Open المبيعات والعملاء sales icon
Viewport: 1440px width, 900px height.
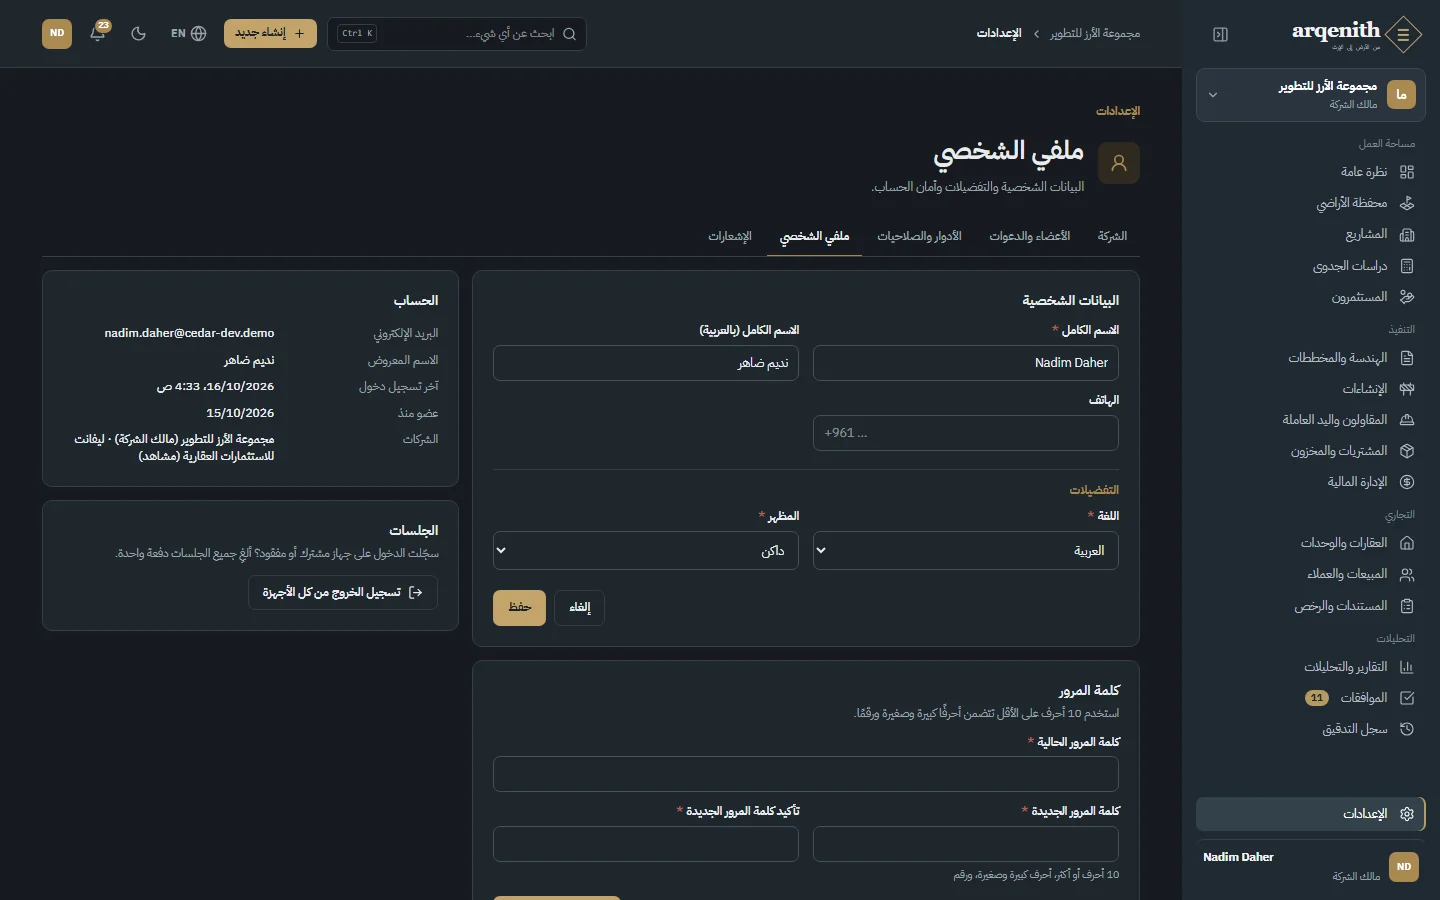click(x=1407, y=574)
